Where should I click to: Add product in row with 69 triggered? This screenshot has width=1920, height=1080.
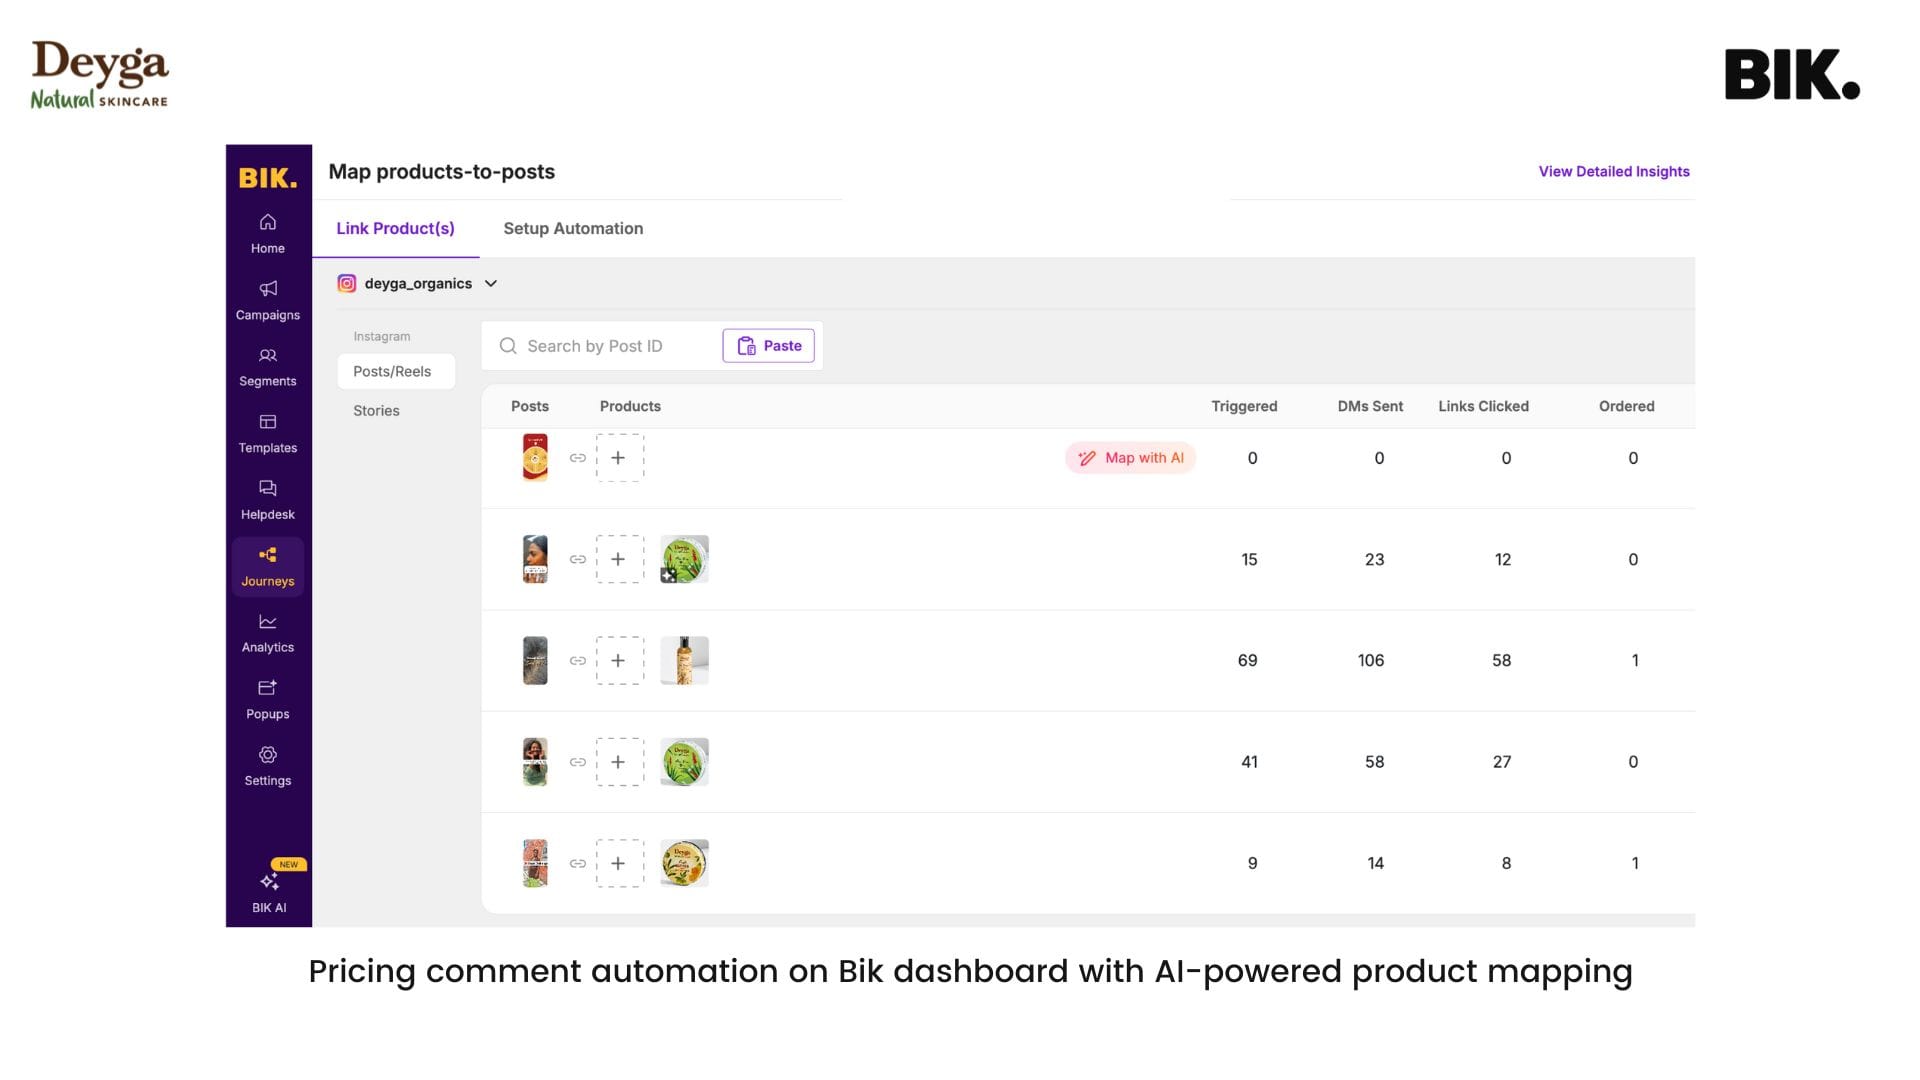[620, 661]
